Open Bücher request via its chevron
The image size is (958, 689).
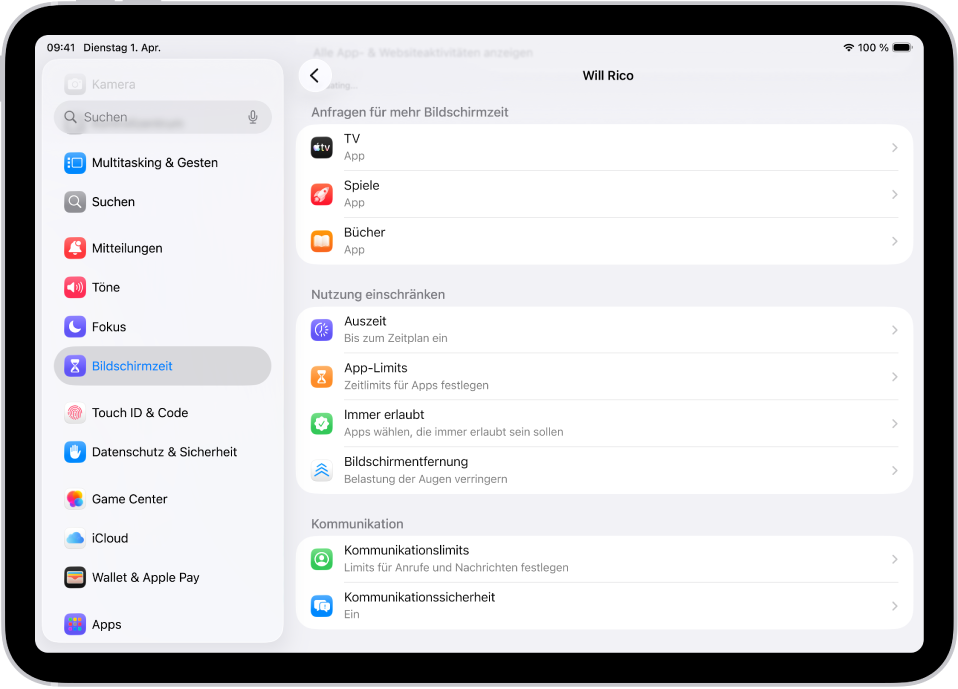pos(894,241)
